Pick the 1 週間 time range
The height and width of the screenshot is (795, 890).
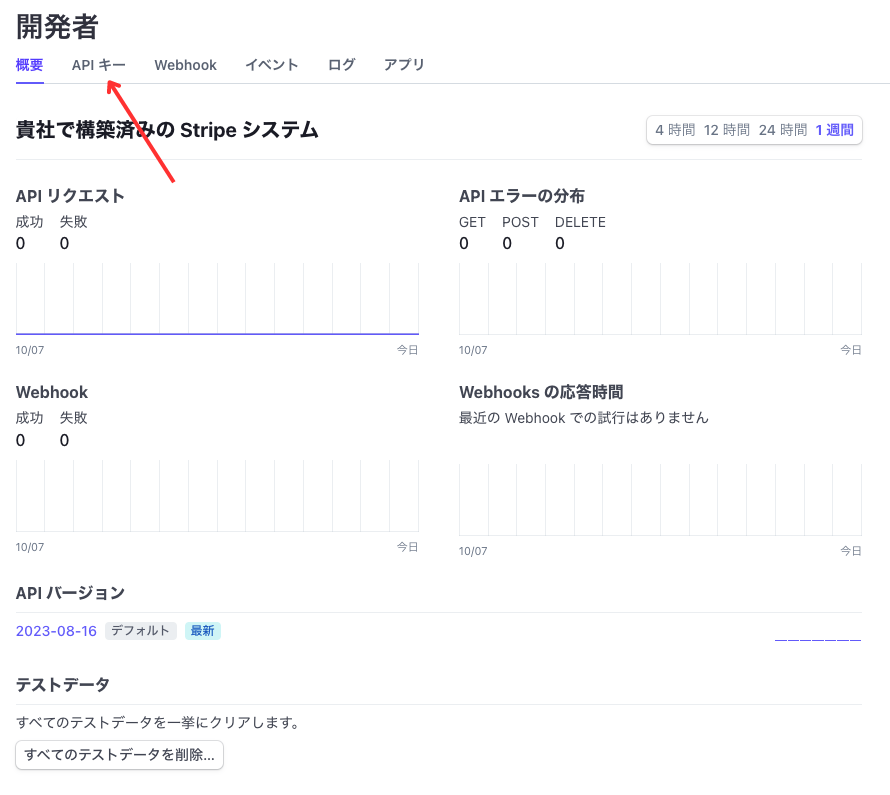[x=834, y=130]
